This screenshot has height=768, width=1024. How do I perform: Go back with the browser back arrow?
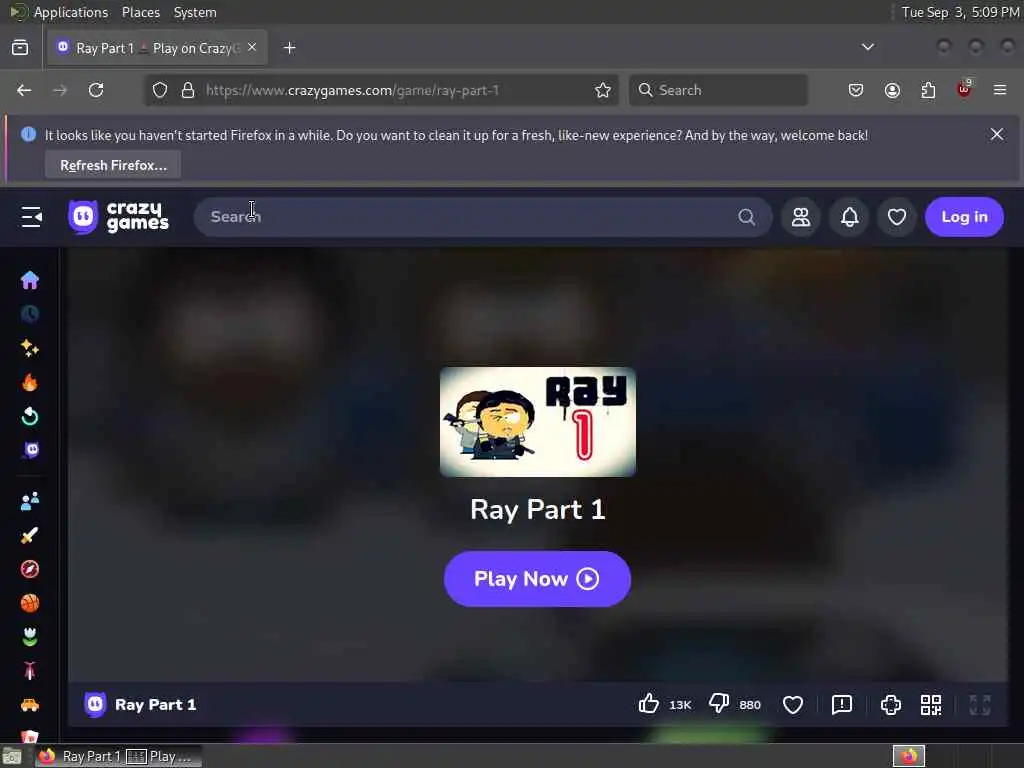pos(24,90)
